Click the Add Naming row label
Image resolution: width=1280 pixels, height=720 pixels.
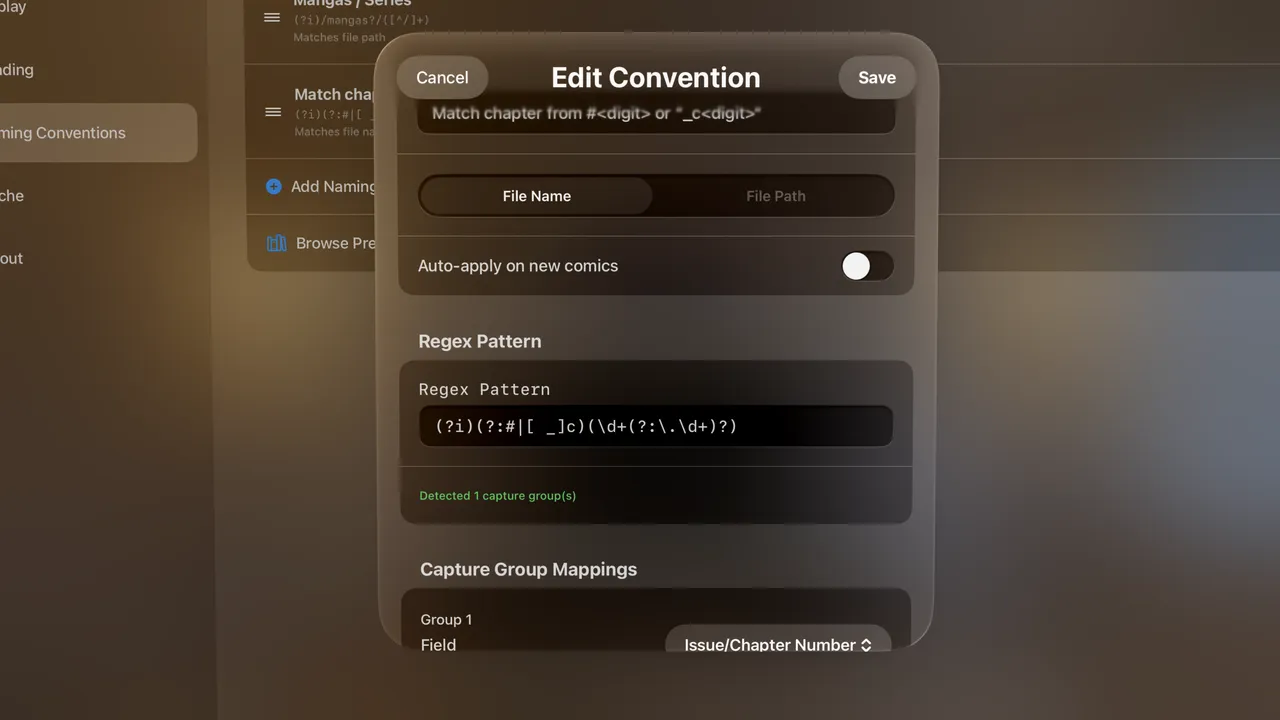(x=333, y=186)
